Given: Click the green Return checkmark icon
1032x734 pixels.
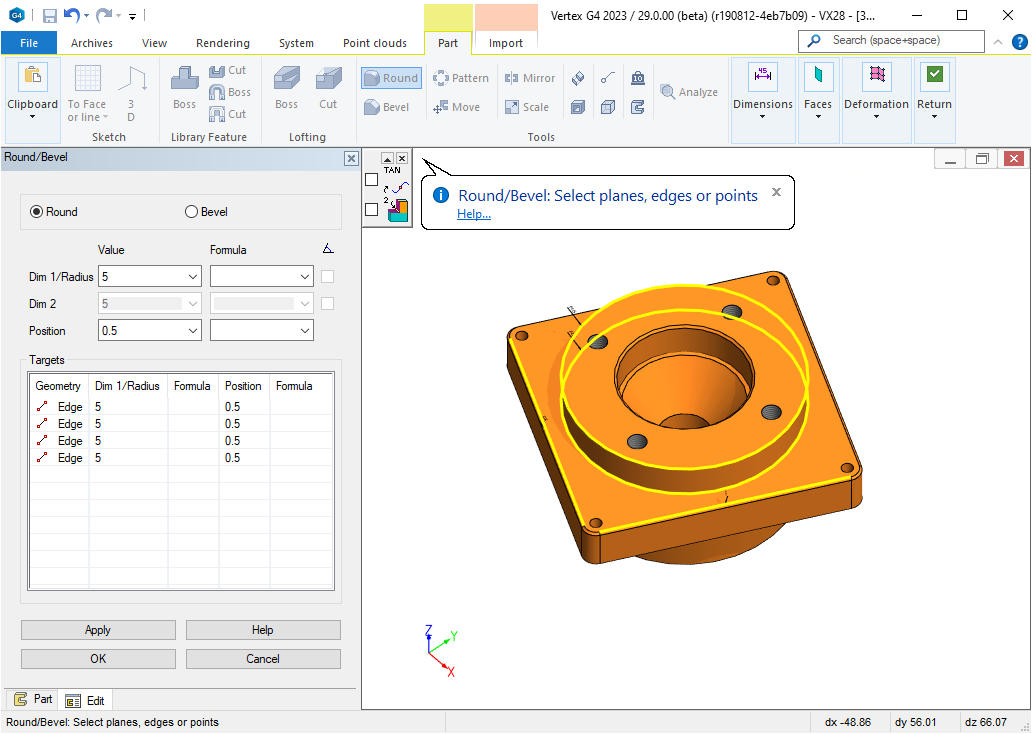Looking at the screenshot, I should click(x=934, y=75).
